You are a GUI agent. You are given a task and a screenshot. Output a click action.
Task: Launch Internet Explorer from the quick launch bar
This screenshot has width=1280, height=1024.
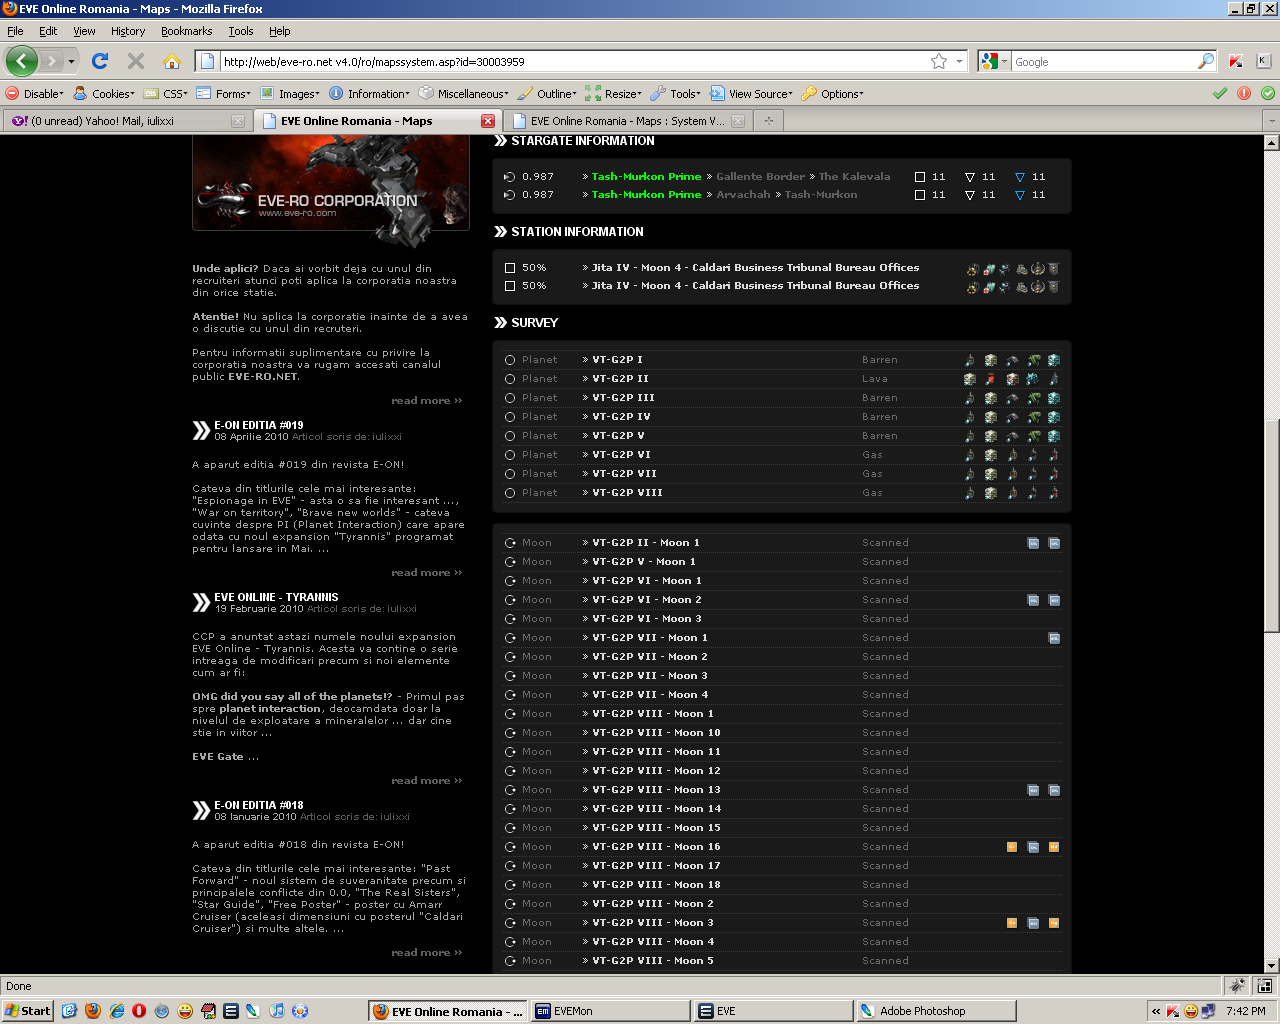(116, 1011)
